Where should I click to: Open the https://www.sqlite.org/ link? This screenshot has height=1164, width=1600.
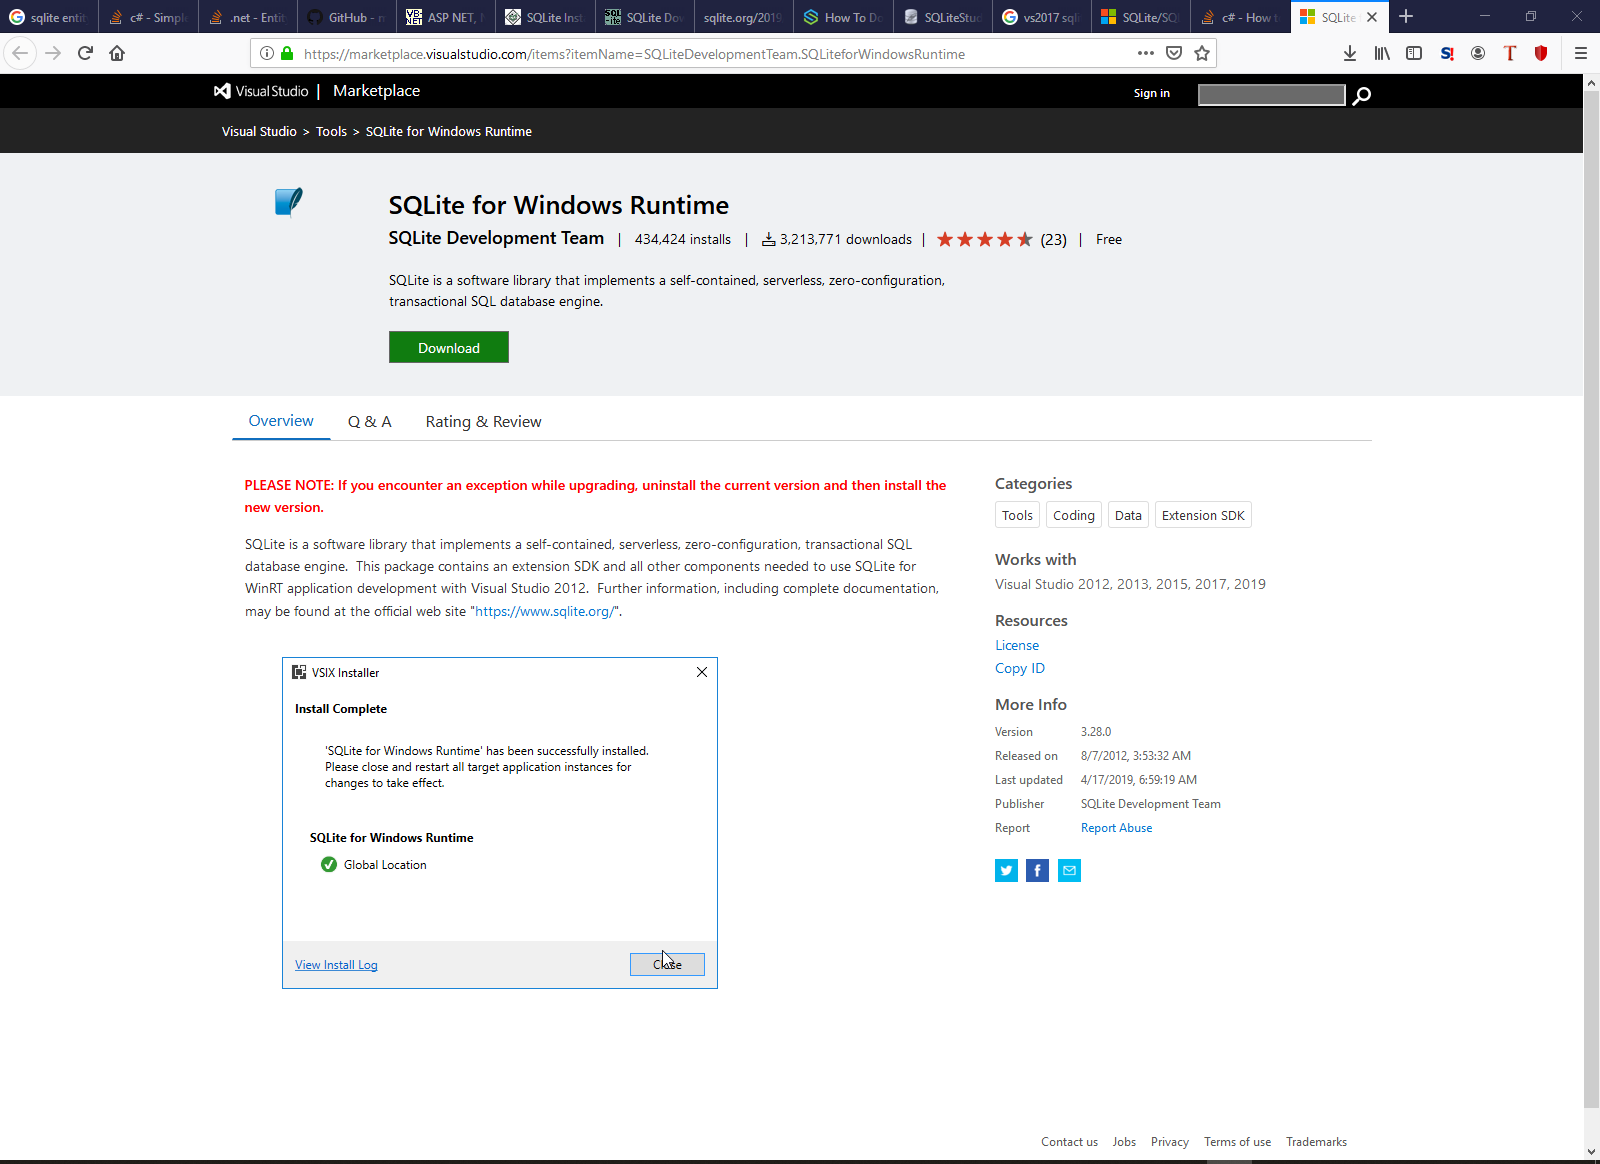(x=544, y=611)
